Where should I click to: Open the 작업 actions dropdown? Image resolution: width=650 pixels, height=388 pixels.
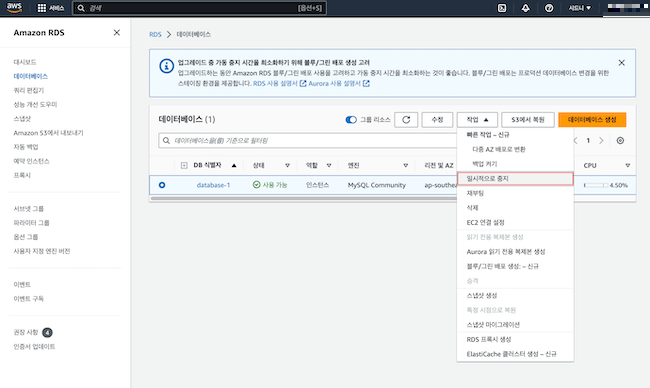(x=477, y=120)
